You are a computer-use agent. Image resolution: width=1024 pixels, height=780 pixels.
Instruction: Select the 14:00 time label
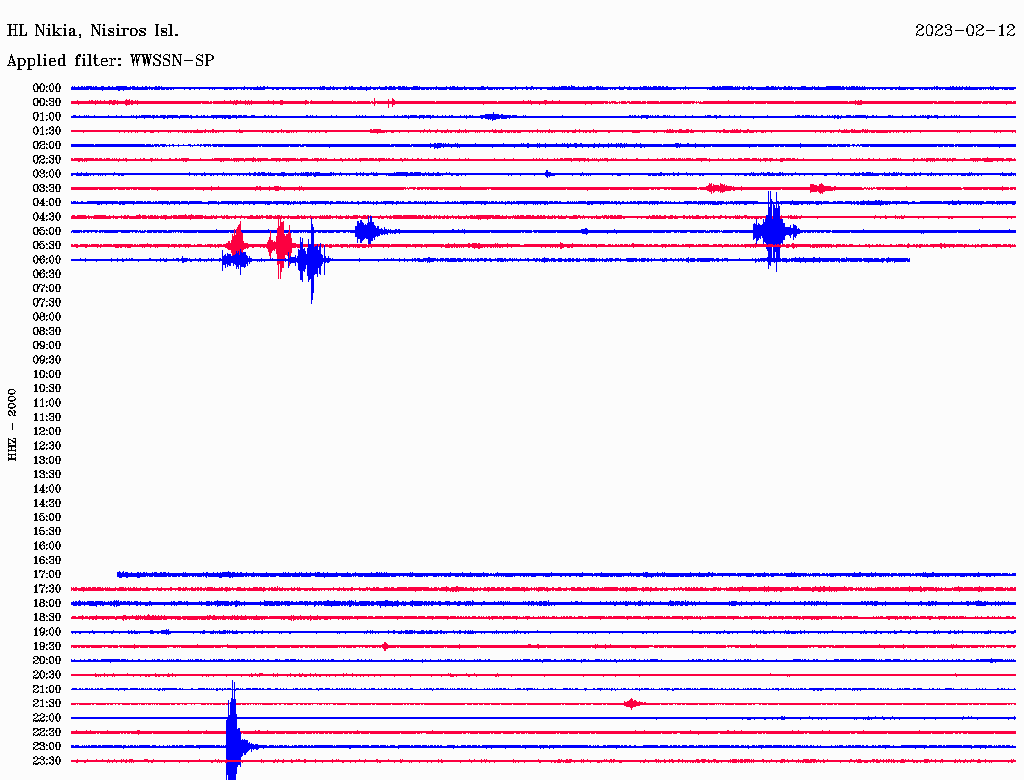click(x=47, y=489)
